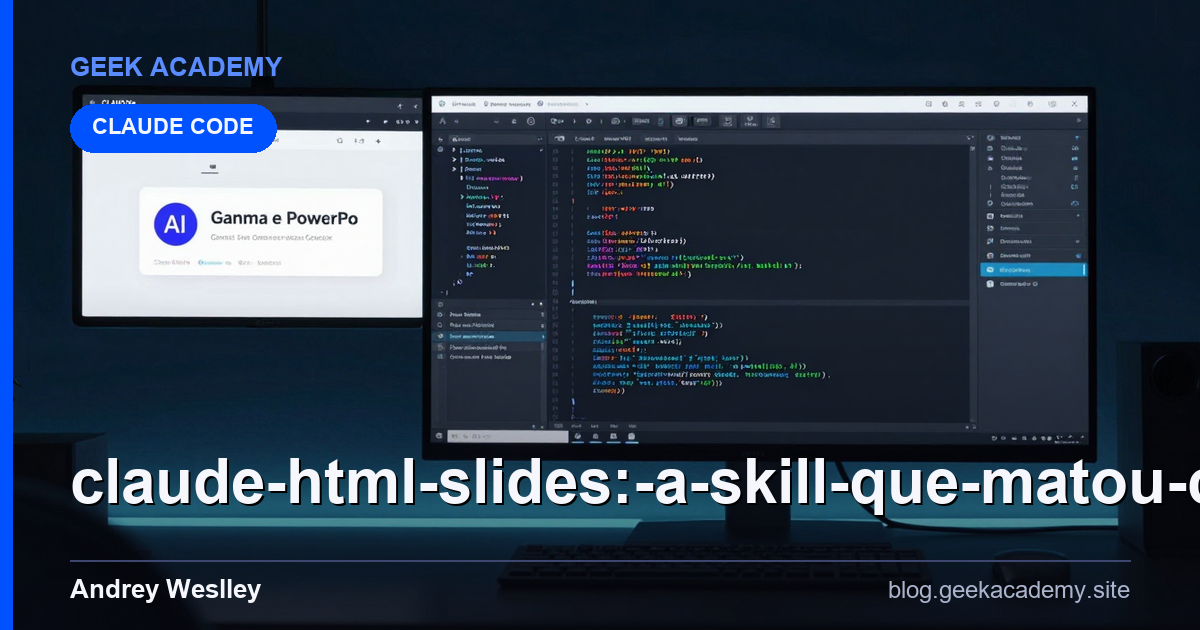Click the blue AI circle logo

175,225
